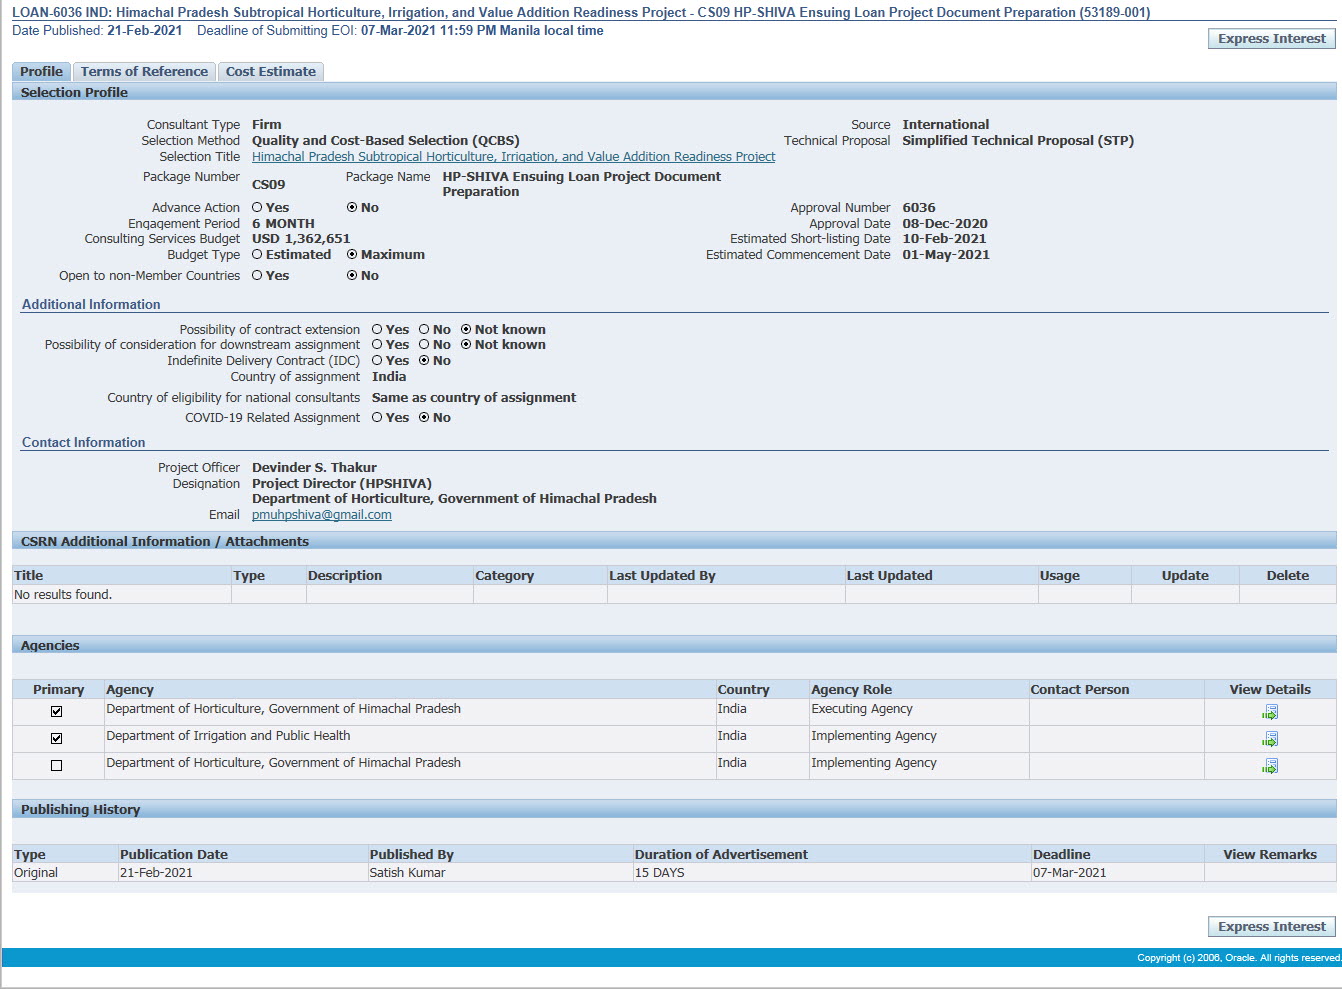
Task: Check the unchecked Primary checkbox in agencies
Action: (x=56, y=766)
